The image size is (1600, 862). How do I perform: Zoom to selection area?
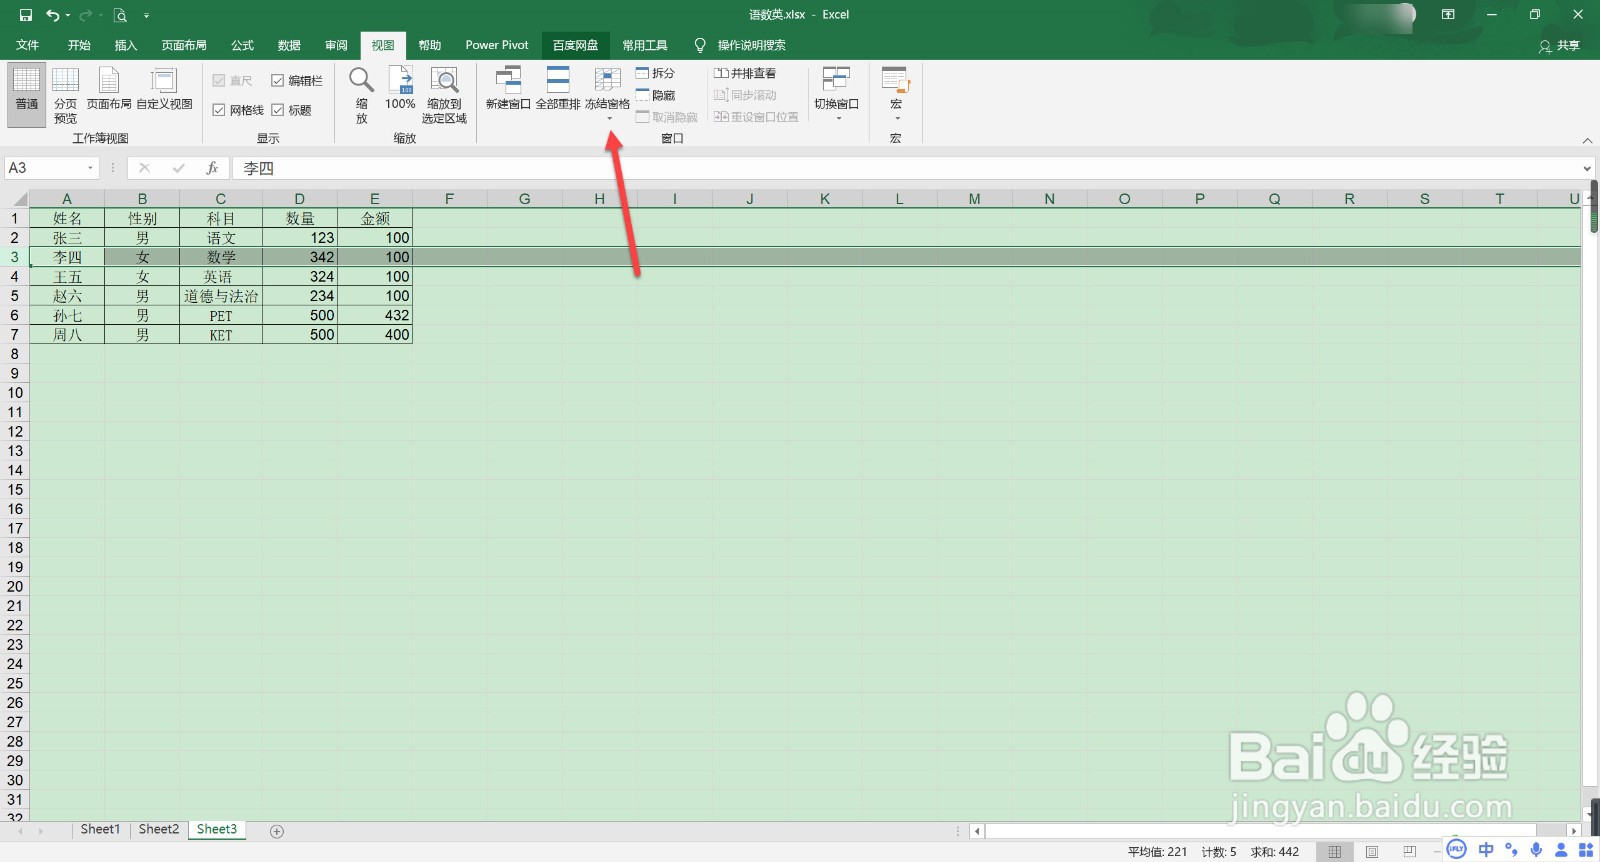(x=444, y=95)
